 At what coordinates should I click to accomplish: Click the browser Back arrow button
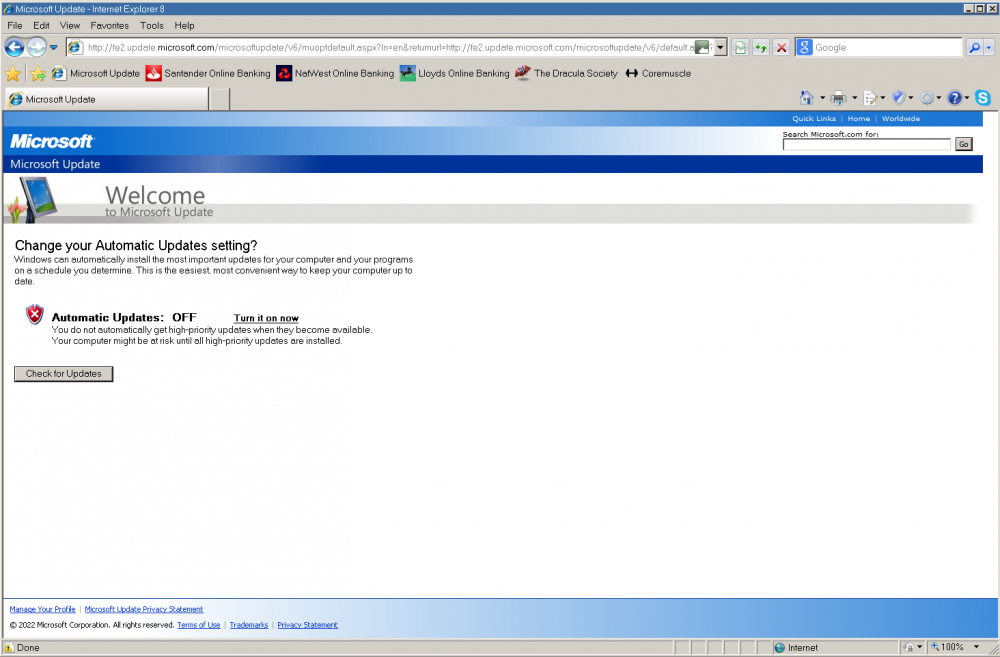tap(14, 47)
